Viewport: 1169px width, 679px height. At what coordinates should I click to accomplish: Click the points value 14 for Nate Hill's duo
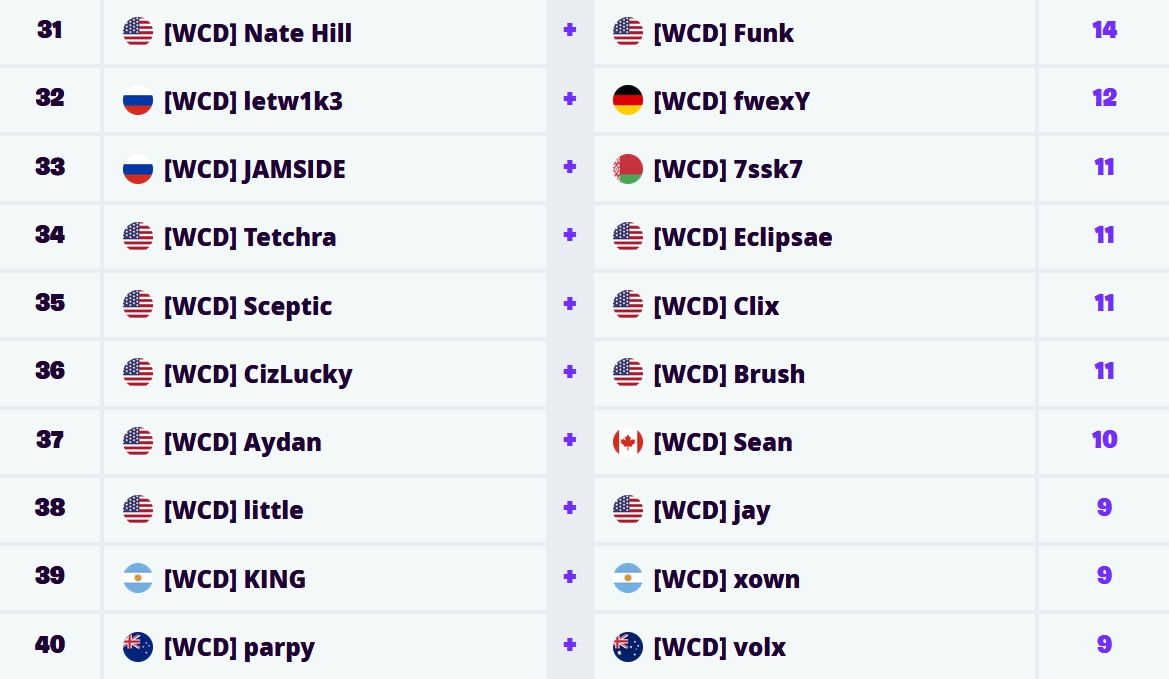pos(1104,30)
